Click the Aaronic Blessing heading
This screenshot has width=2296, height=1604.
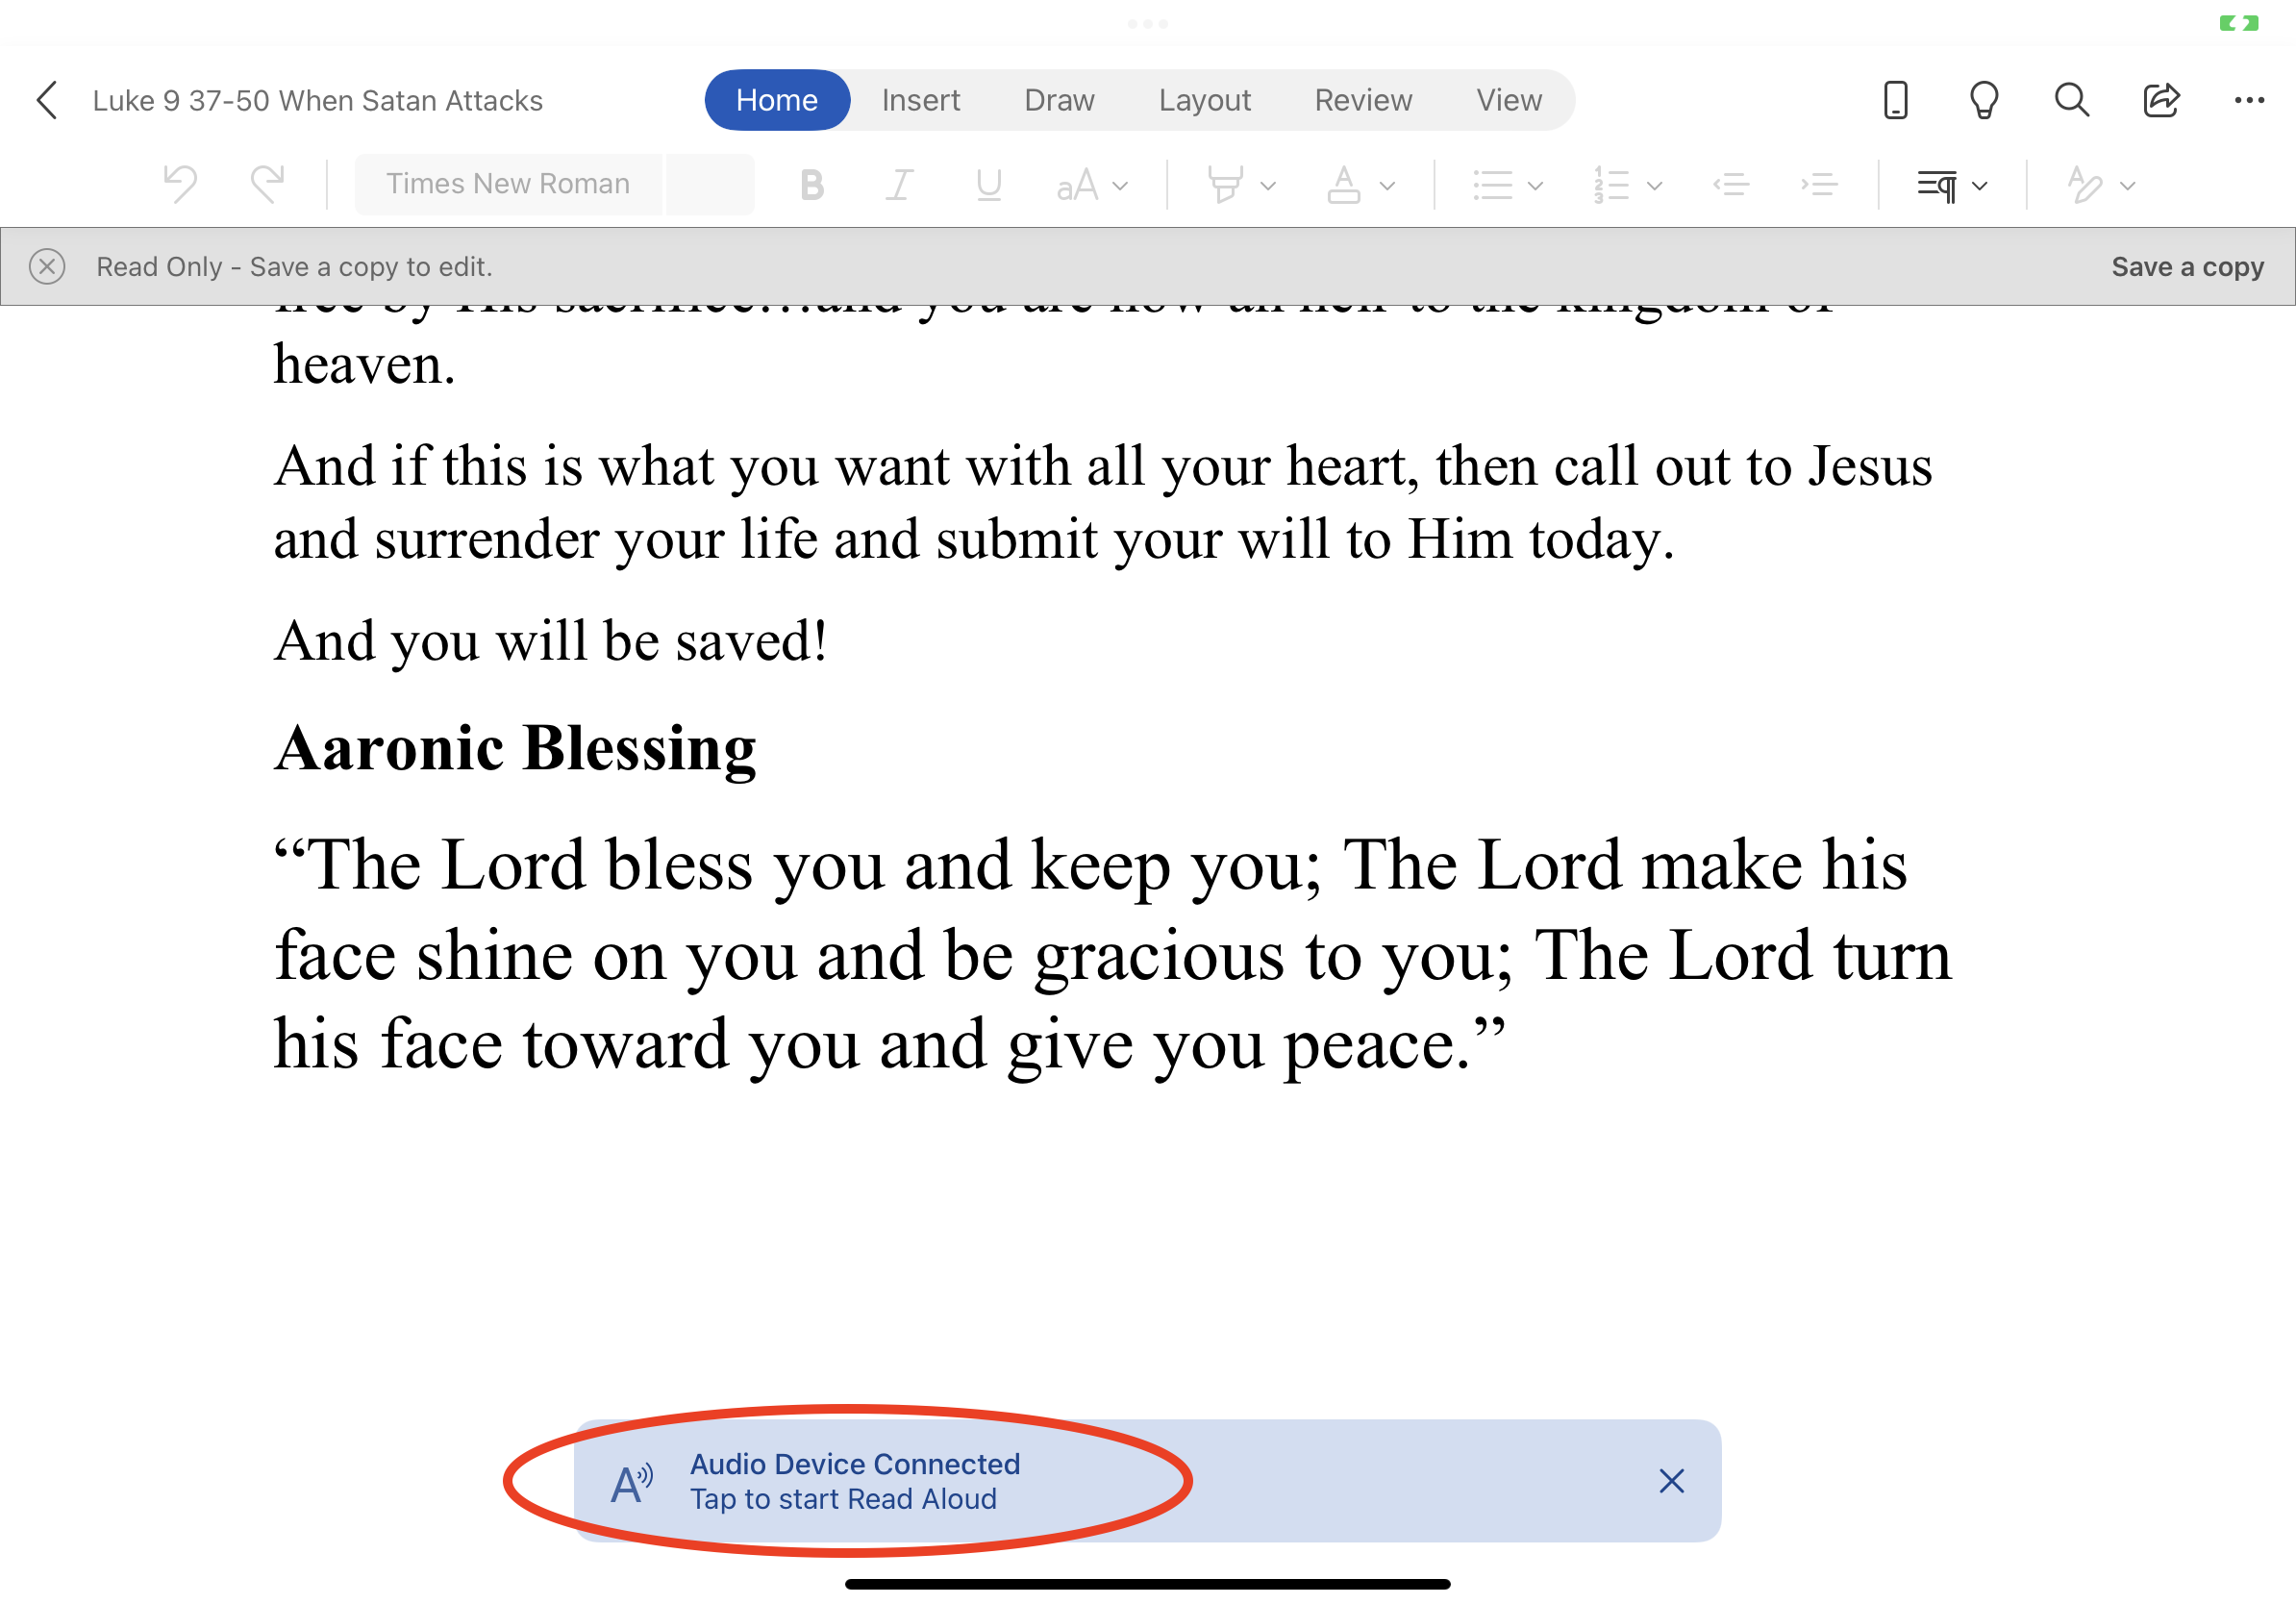point(515,748)
